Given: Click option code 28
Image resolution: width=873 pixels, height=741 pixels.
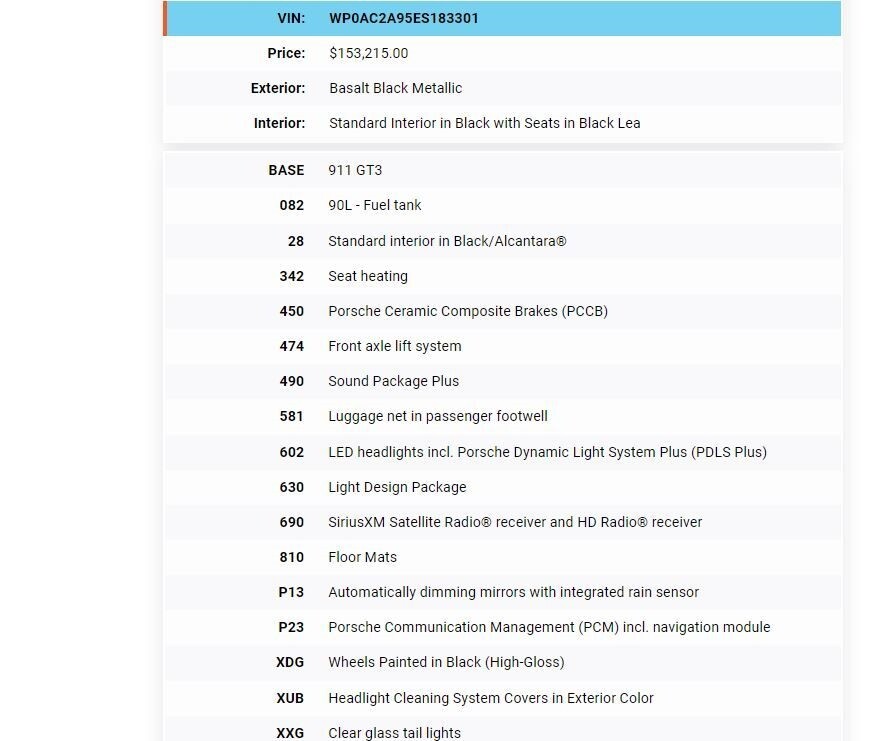Looking at the screenshot, I should point(296,242).
